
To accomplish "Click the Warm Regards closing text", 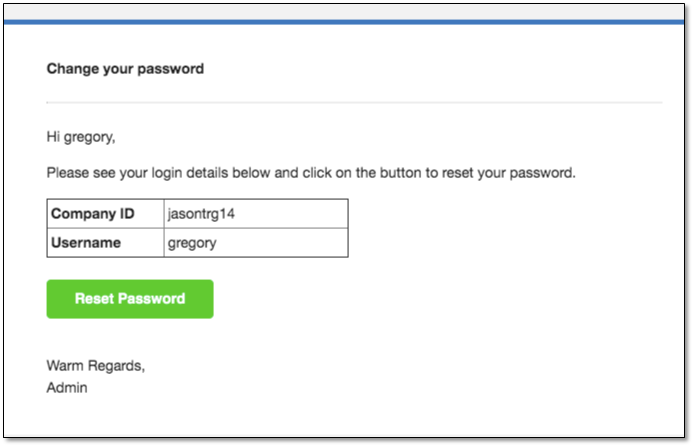I will pos(96,366).
